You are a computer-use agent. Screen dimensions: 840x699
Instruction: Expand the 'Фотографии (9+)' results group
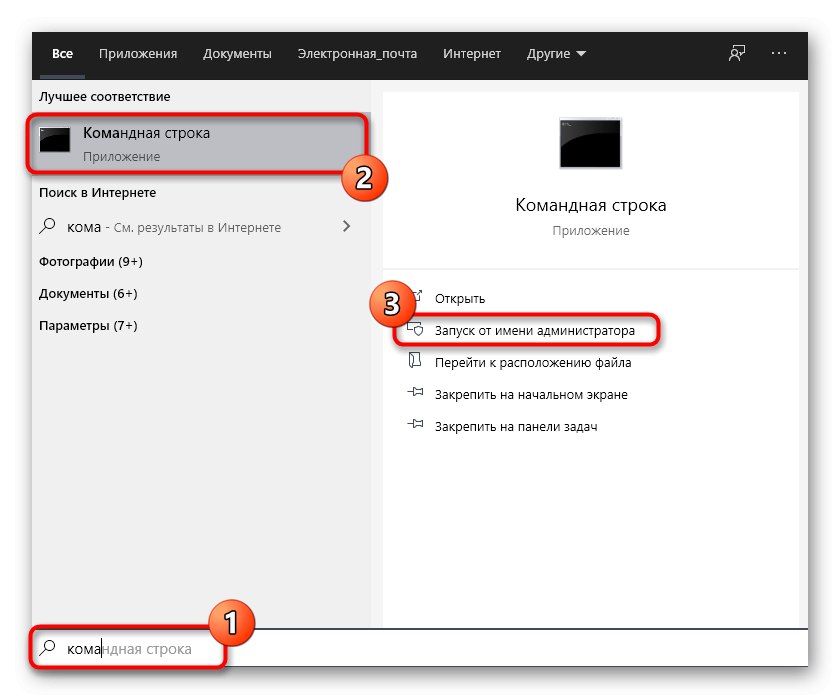pos(90,260)
